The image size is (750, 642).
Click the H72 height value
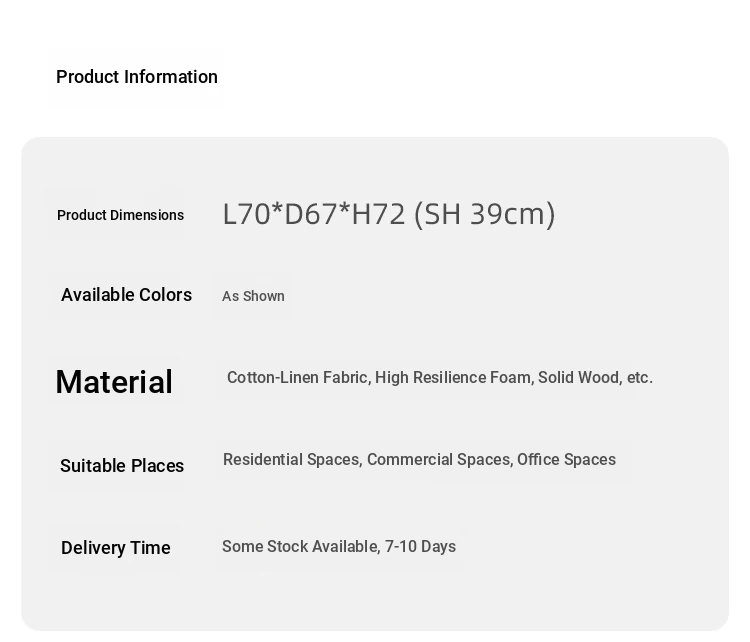coord(378,214)
